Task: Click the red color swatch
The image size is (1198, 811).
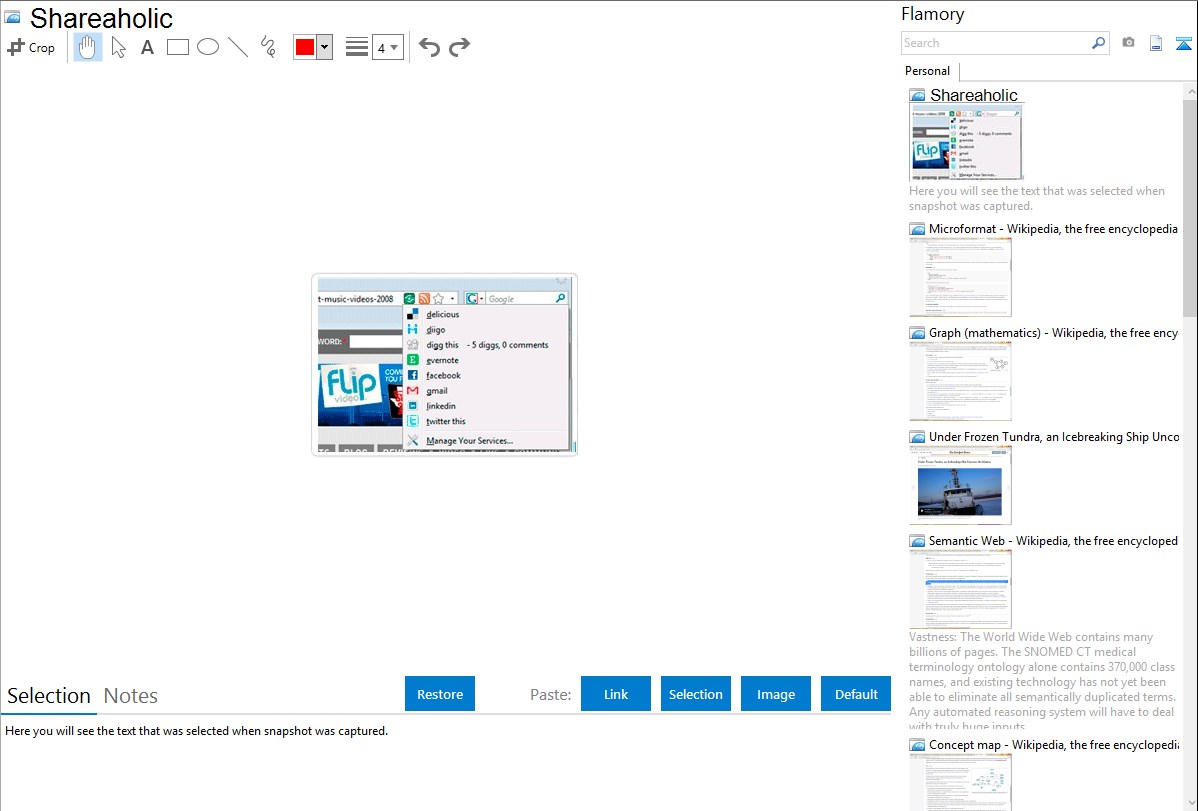Action: tap(305, 47)
